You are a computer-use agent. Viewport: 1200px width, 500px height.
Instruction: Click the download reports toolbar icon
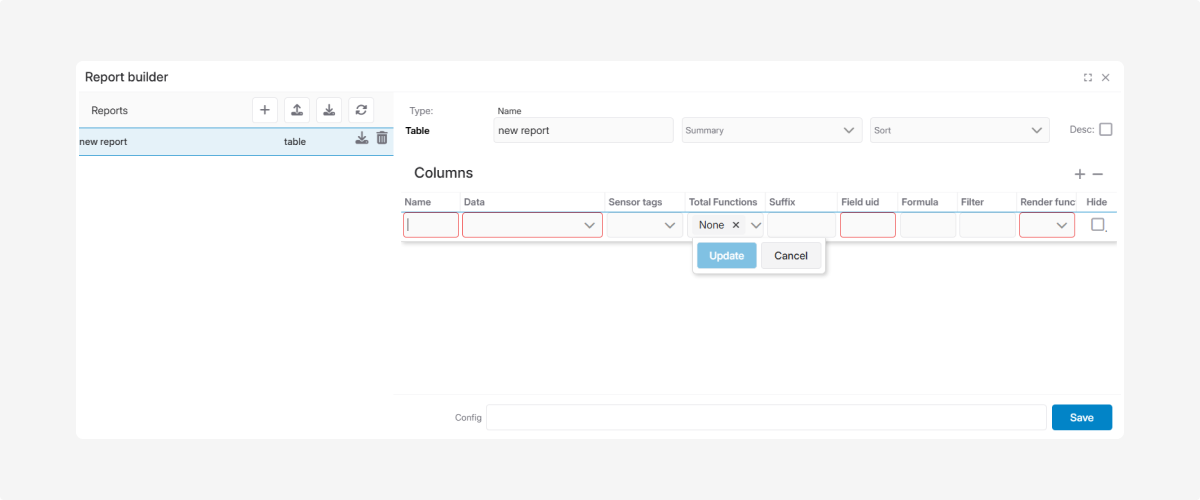pyautogui.click(x=329, y=110)
